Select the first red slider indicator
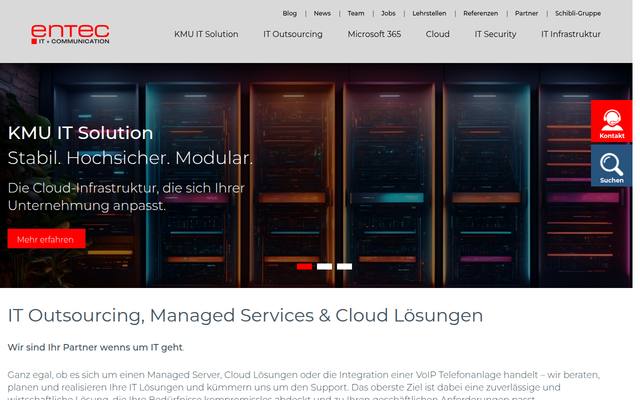This screenshot has height=400, width=640. tap(304, 267)
